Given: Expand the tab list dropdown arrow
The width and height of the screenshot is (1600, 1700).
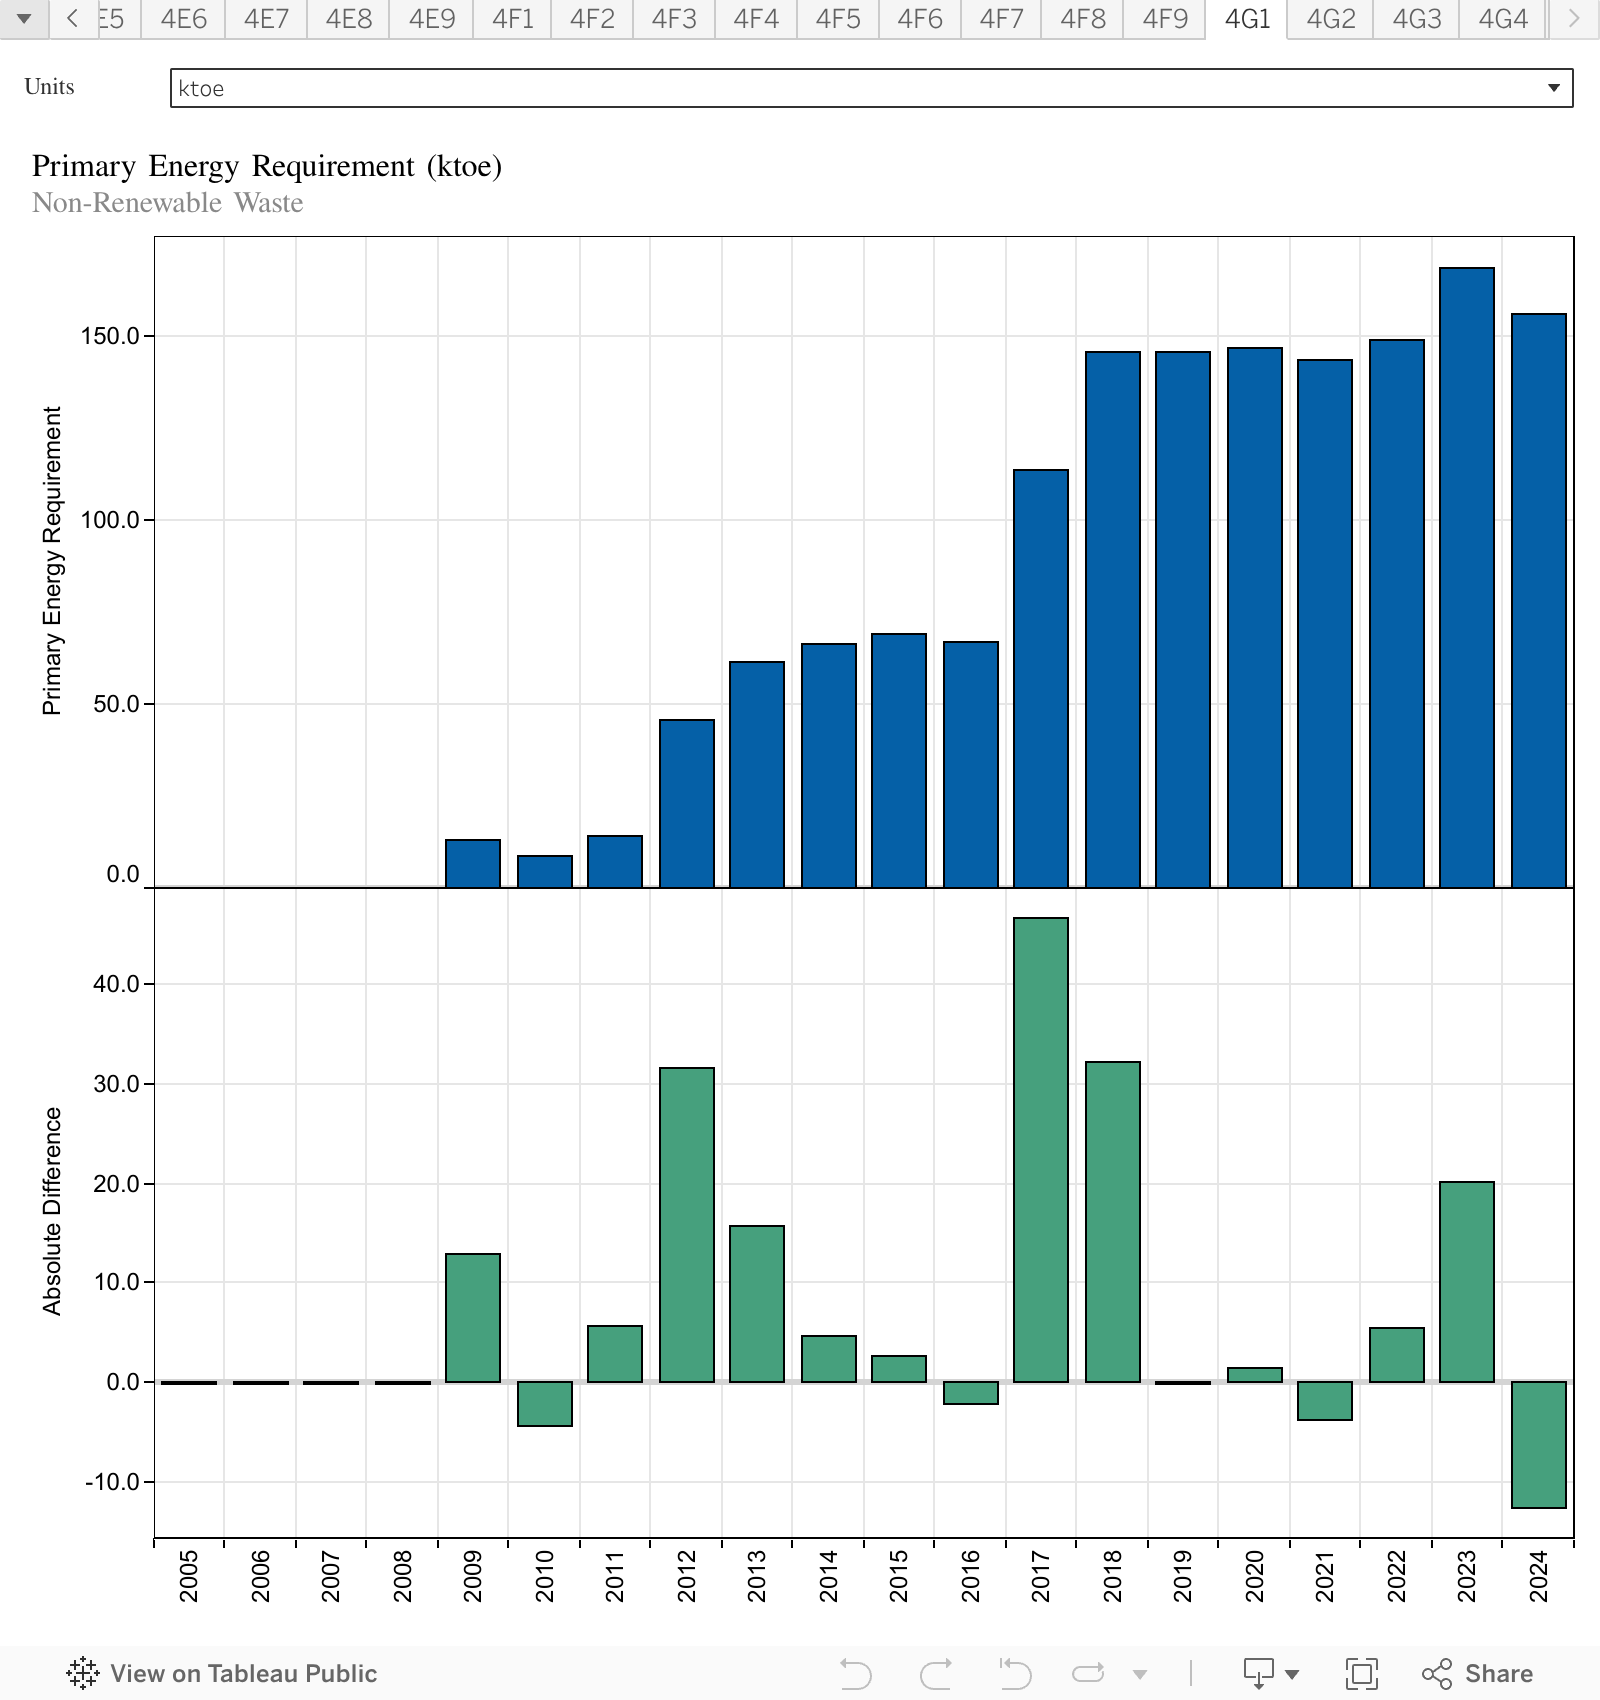Looking at the screenshot, I should pyautogui.click(x=24, y=19).
